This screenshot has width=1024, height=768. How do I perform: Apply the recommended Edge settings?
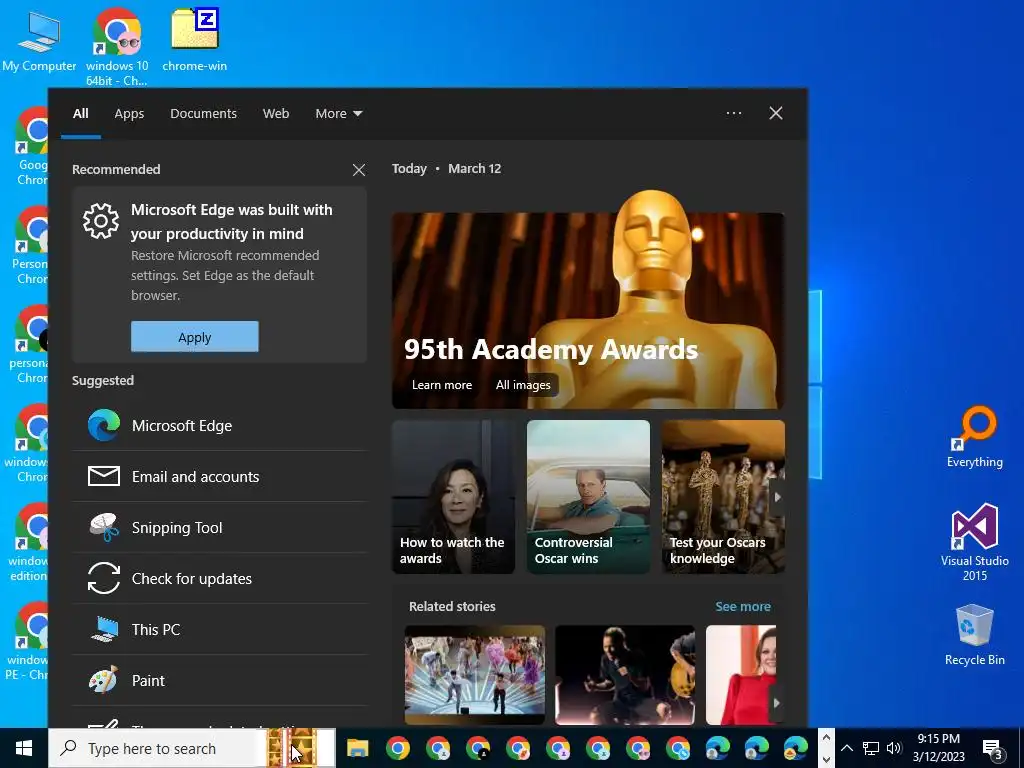coord(195,337)
